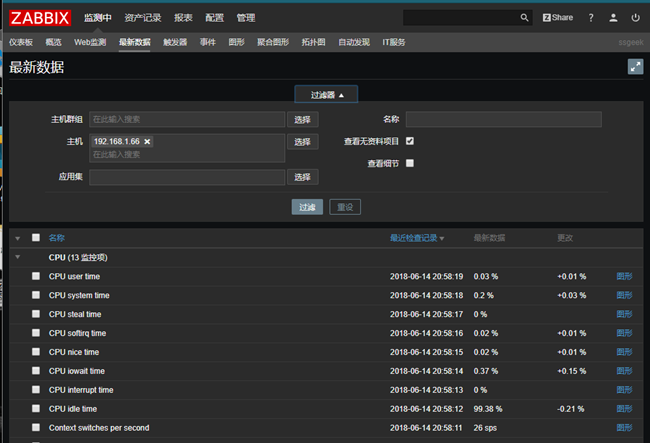Screen dimensions: 650x443
Task: Collapse all groups via header triangle
Action: pos(17,238)
